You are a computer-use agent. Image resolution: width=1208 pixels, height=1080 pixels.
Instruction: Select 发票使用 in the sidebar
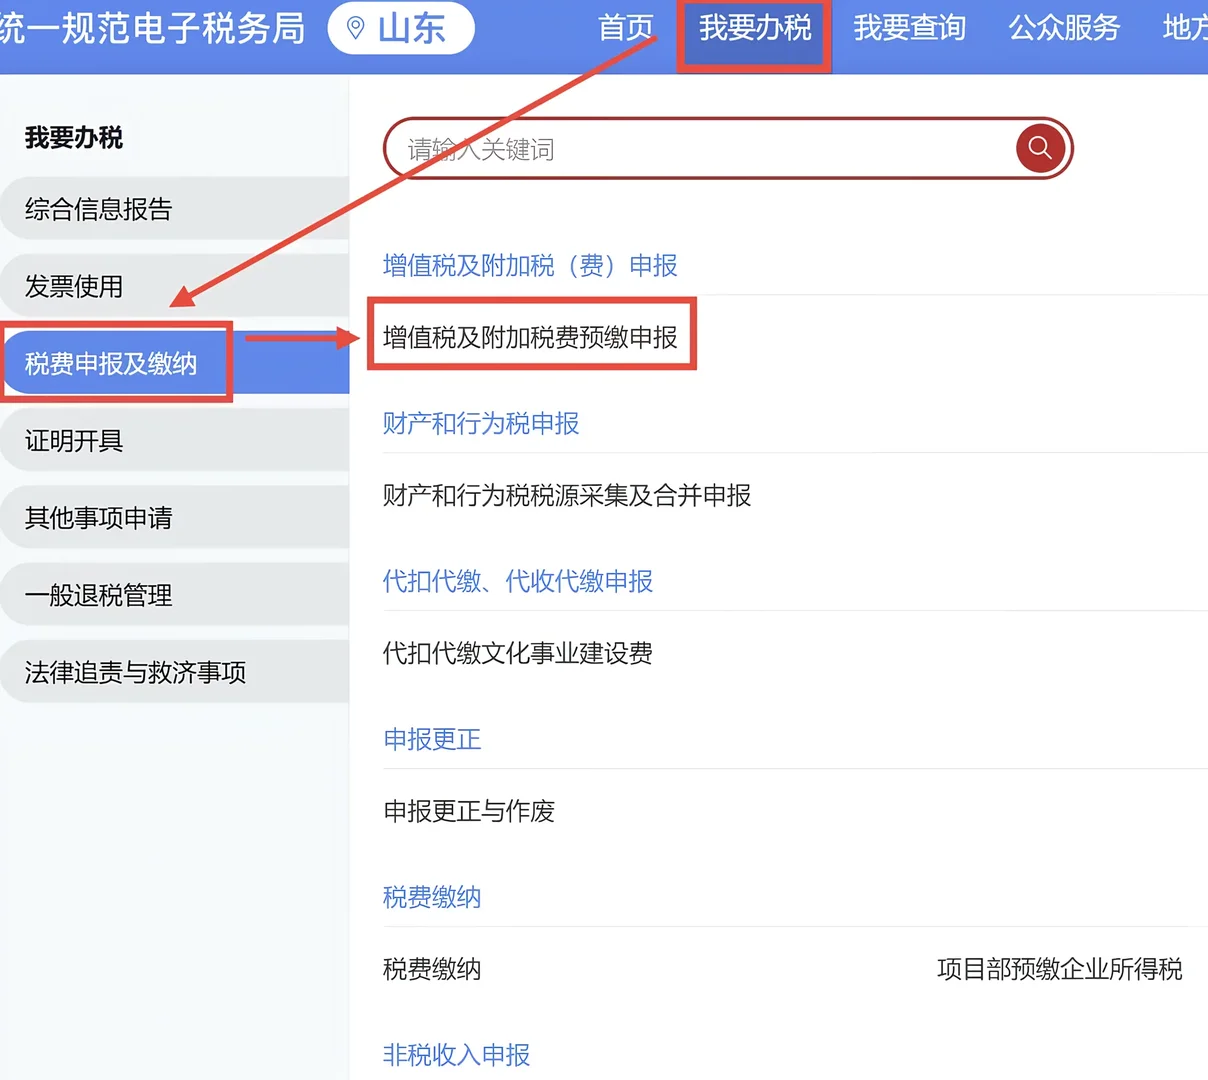73,285
